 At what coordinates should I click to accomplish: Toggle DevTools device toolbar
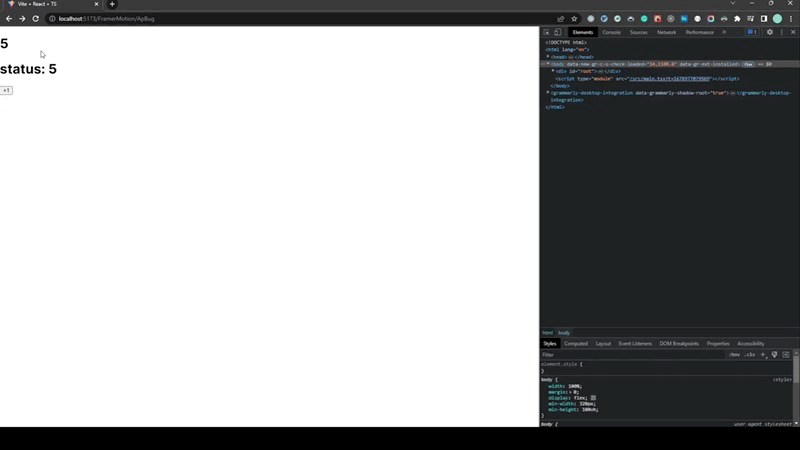557,32
